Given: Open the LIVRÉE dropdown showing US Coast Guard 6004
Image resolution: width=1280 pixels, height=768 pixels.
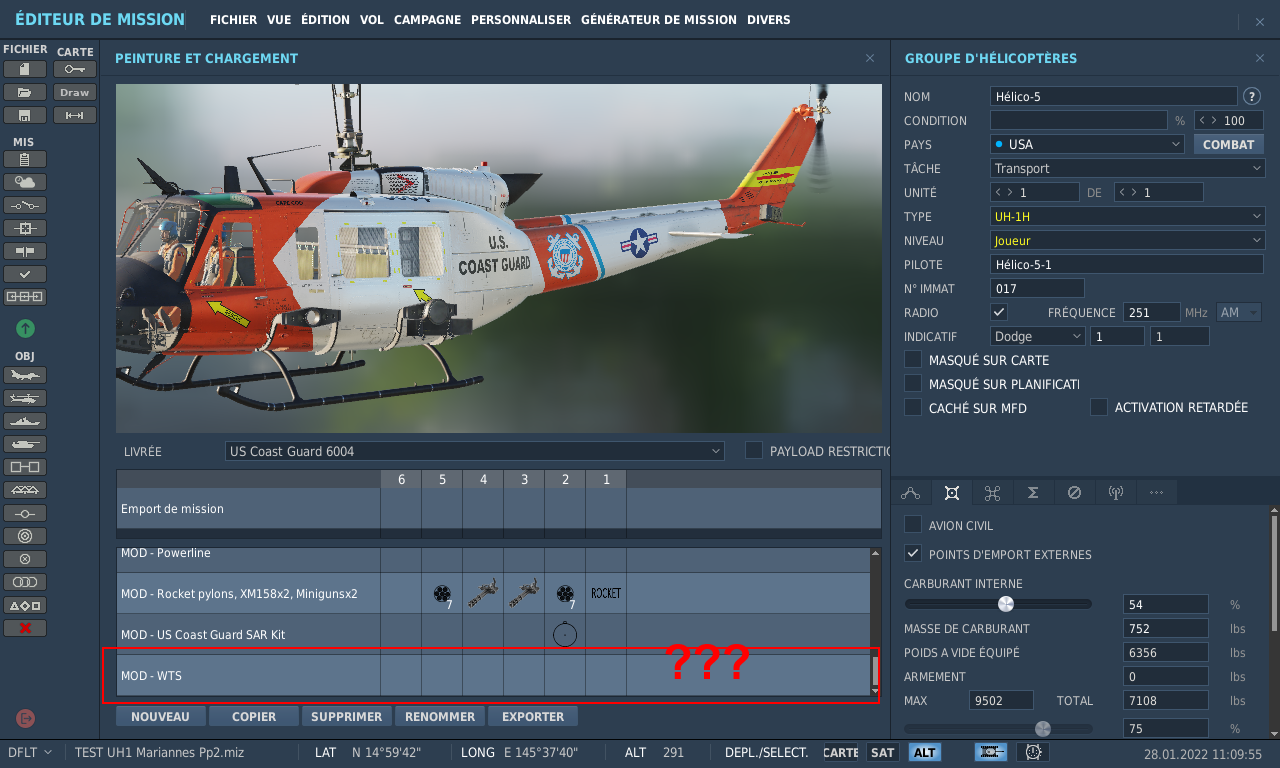Looking at the screenshot, I should pos(474,452).
